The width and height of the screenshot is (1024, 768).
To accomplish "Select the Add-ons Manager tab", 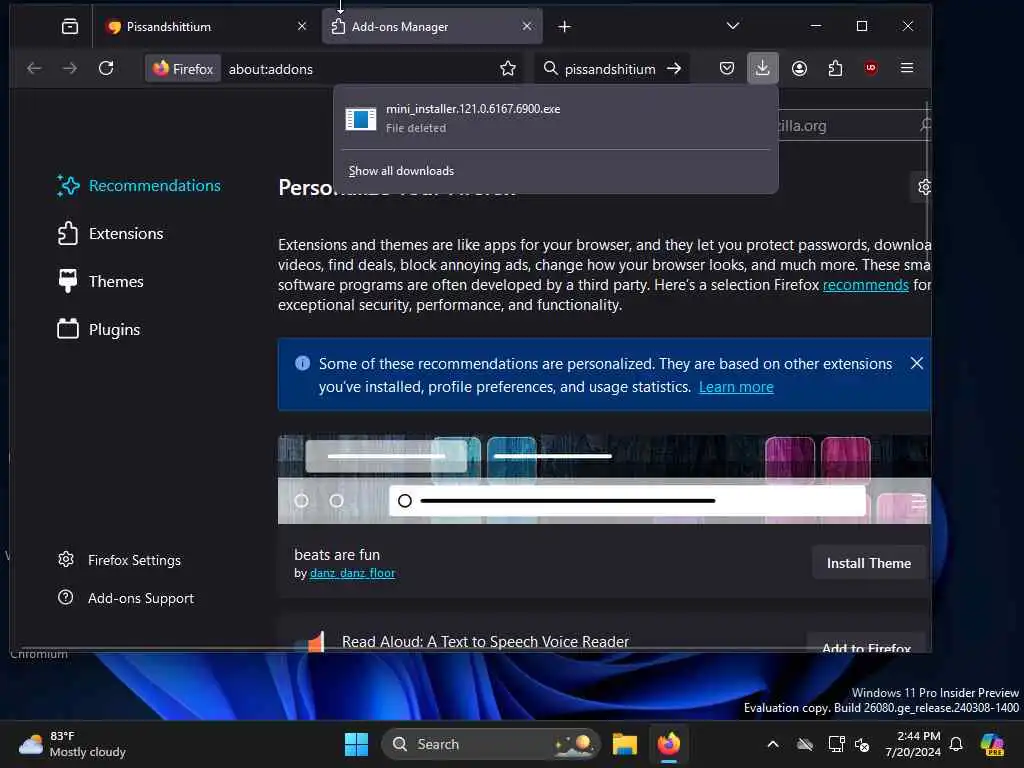I will [432, 26].
